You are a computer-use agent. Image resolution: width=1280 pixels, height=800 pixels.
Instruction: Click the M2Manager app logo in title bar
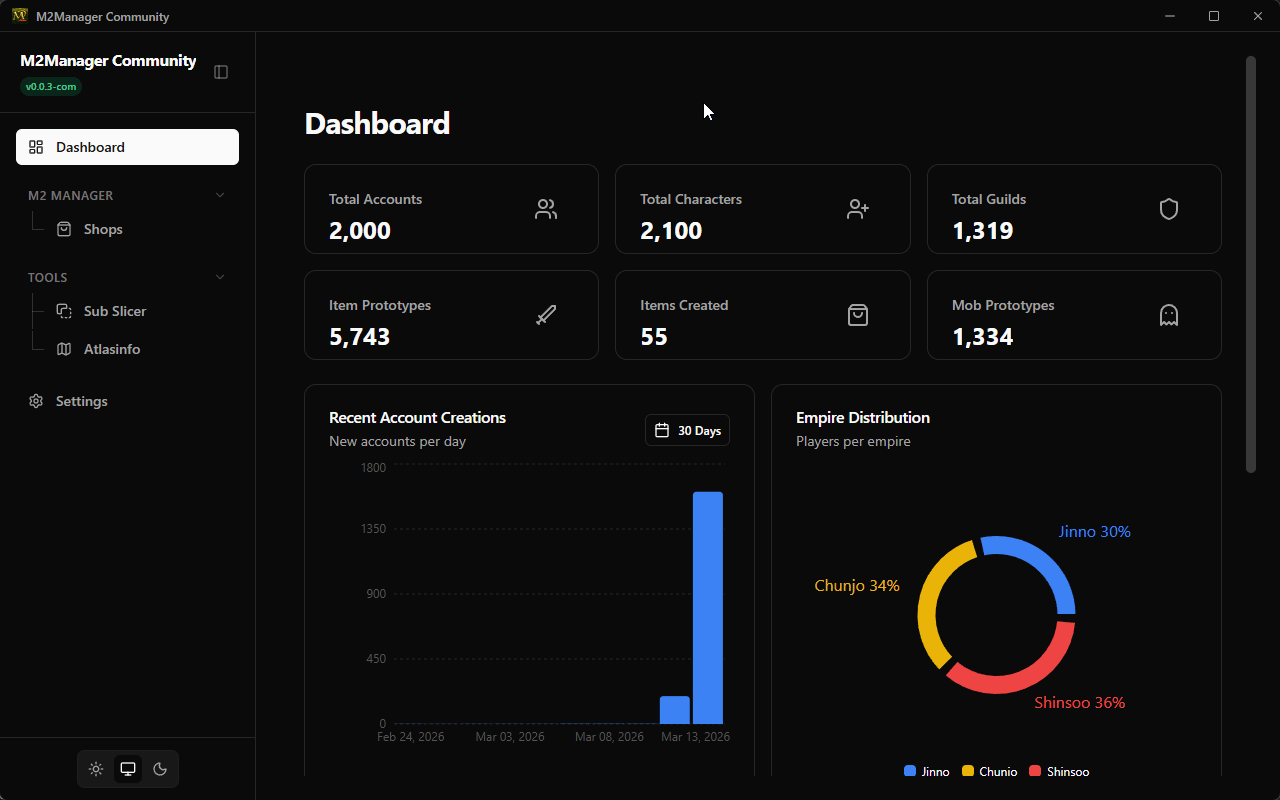(x=19, y=16)
